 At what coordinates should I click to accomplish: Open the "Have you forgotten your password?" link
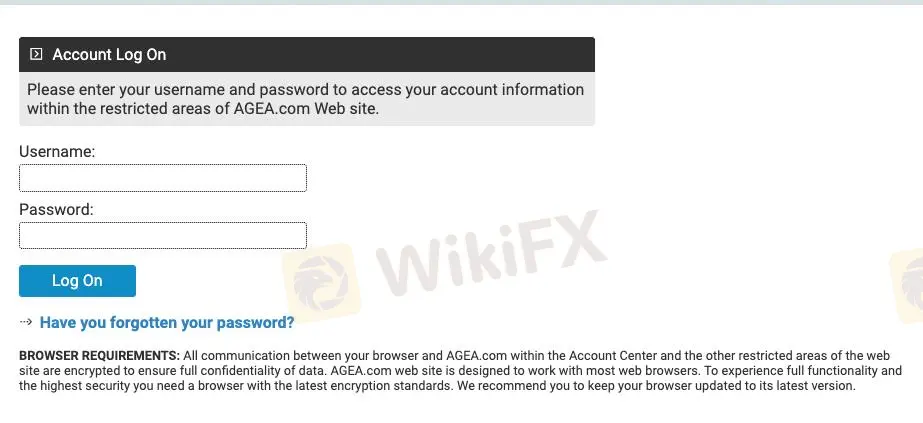pyautogui.click(x=167, y=322)
